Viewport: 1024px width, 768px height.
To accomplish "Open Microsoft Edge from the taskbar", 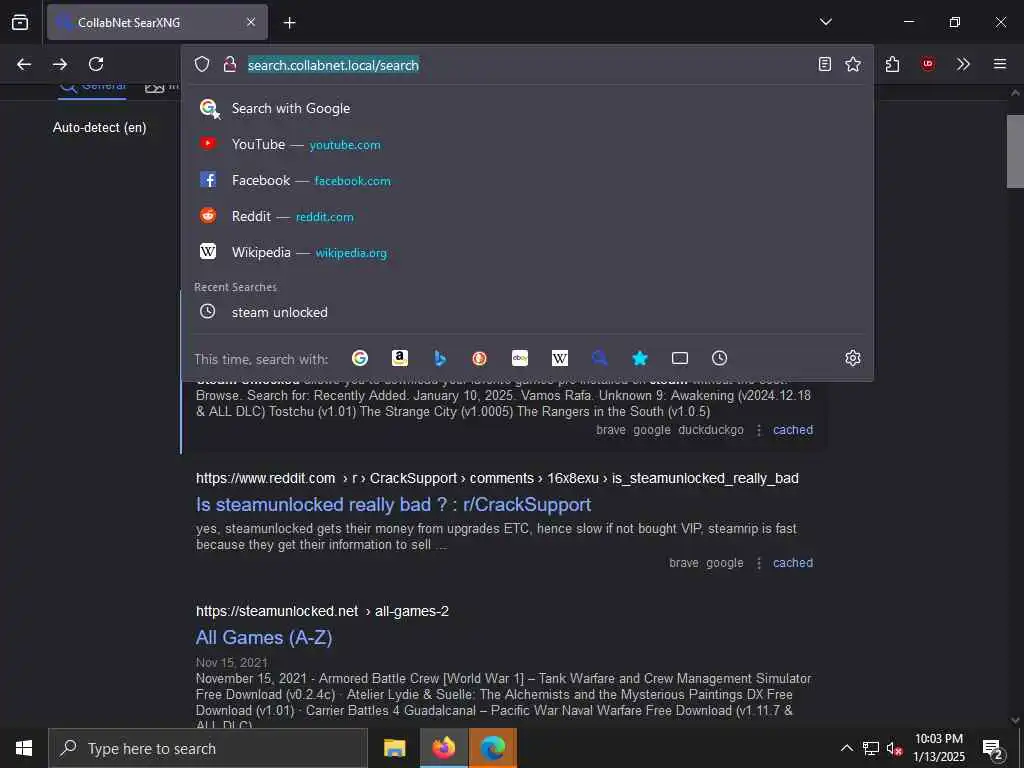I will (x=493, y=748).
